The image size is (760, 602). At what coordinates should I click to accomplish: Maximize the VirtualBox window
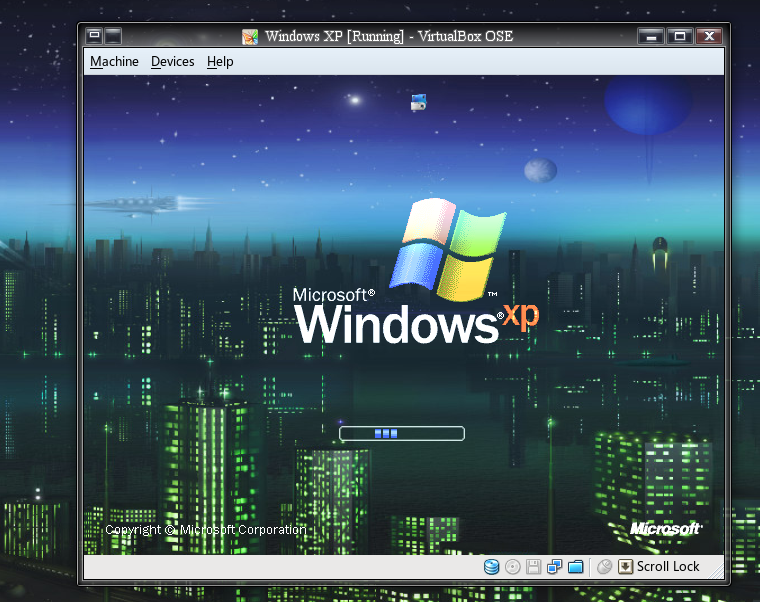680,36
